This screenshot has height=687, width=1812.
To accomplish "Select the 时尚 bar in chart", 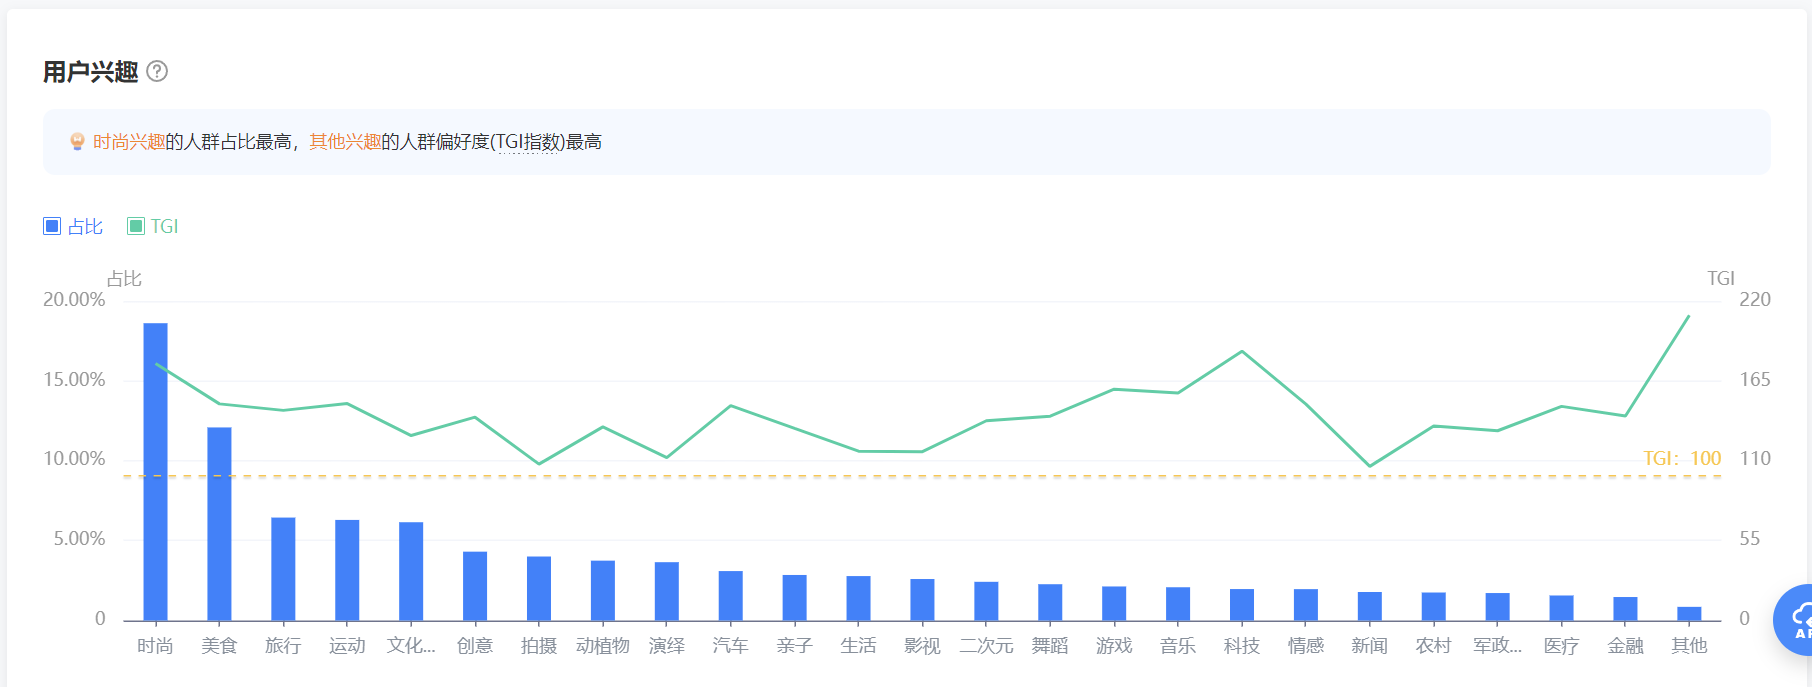I will 155,471.
